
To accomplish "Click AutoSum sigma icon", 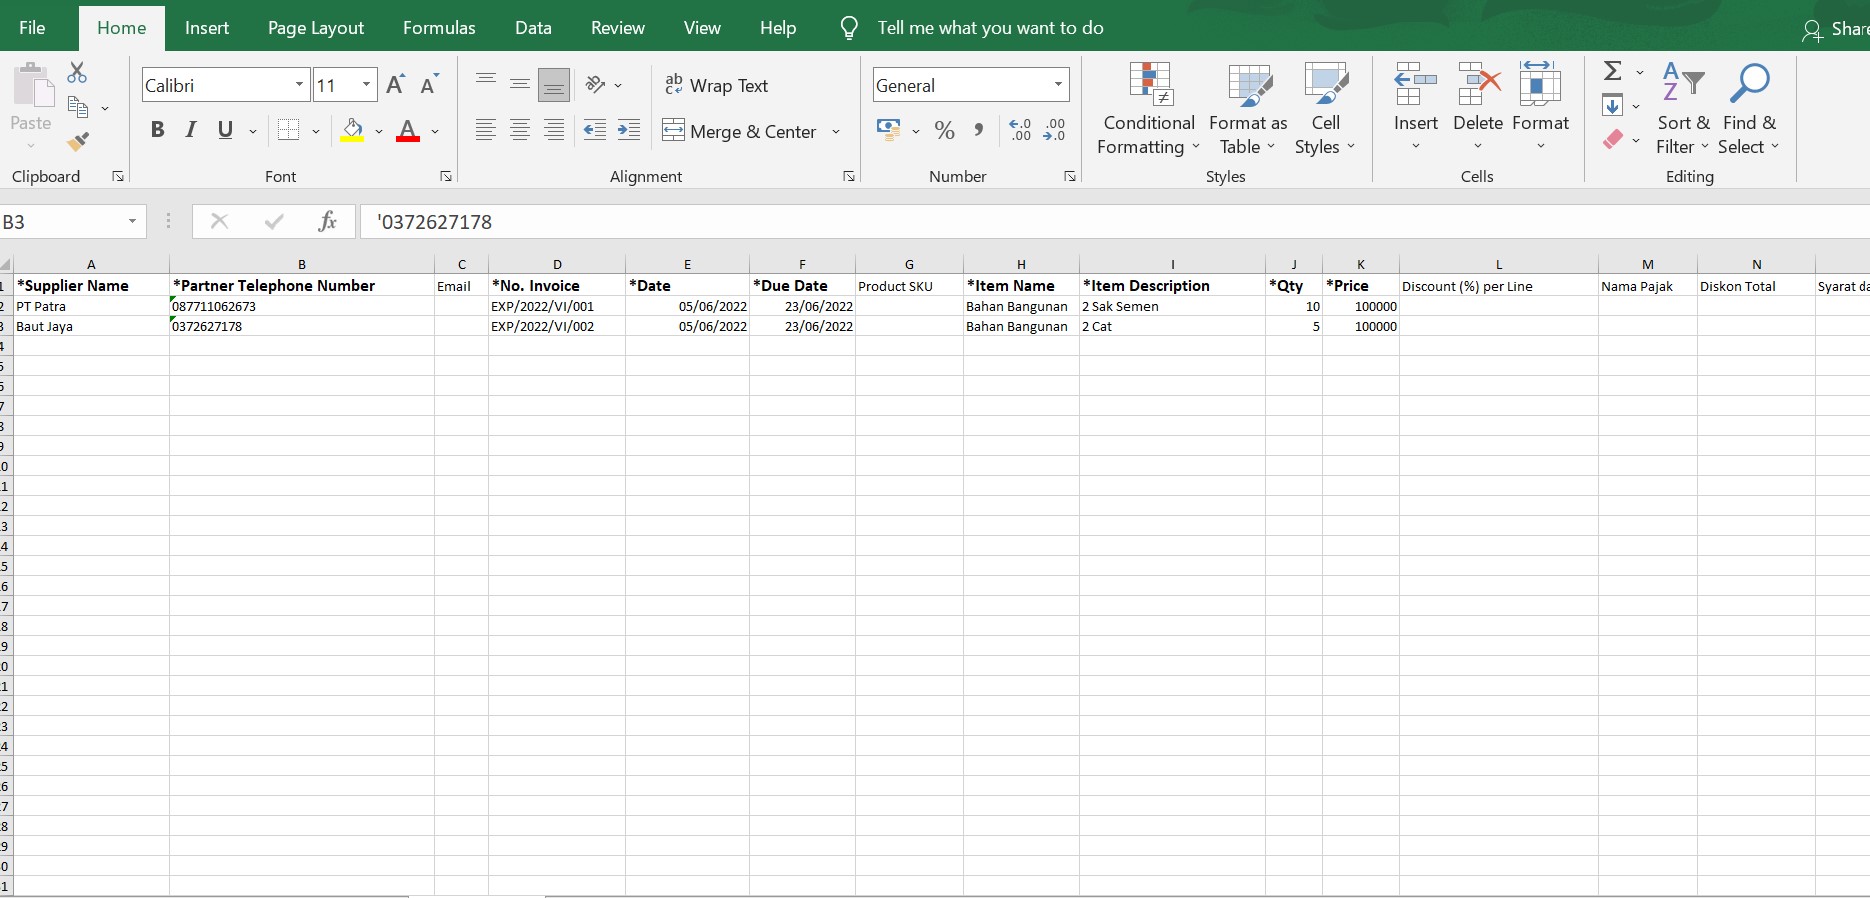I will [x=1612, y=71].
